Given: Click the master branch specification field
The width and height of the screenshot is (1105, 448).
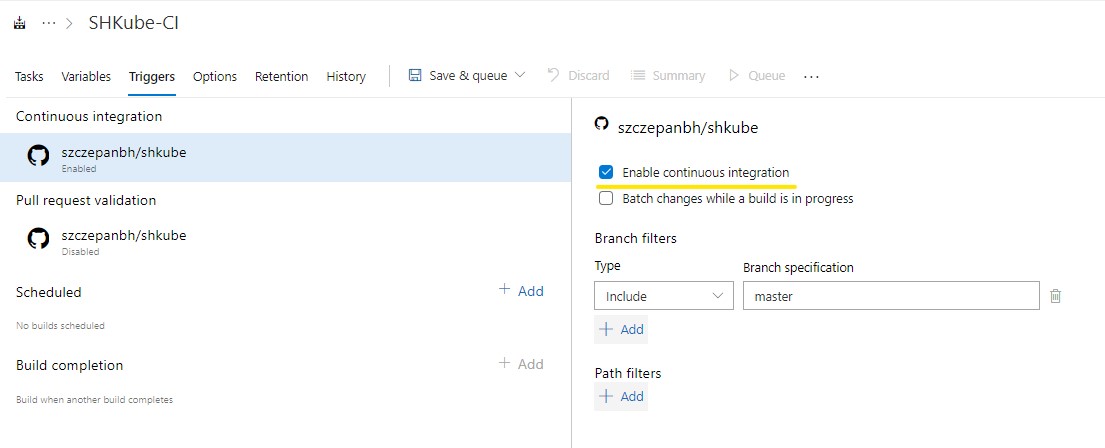Looking at the screenshot, I should 891,296.
